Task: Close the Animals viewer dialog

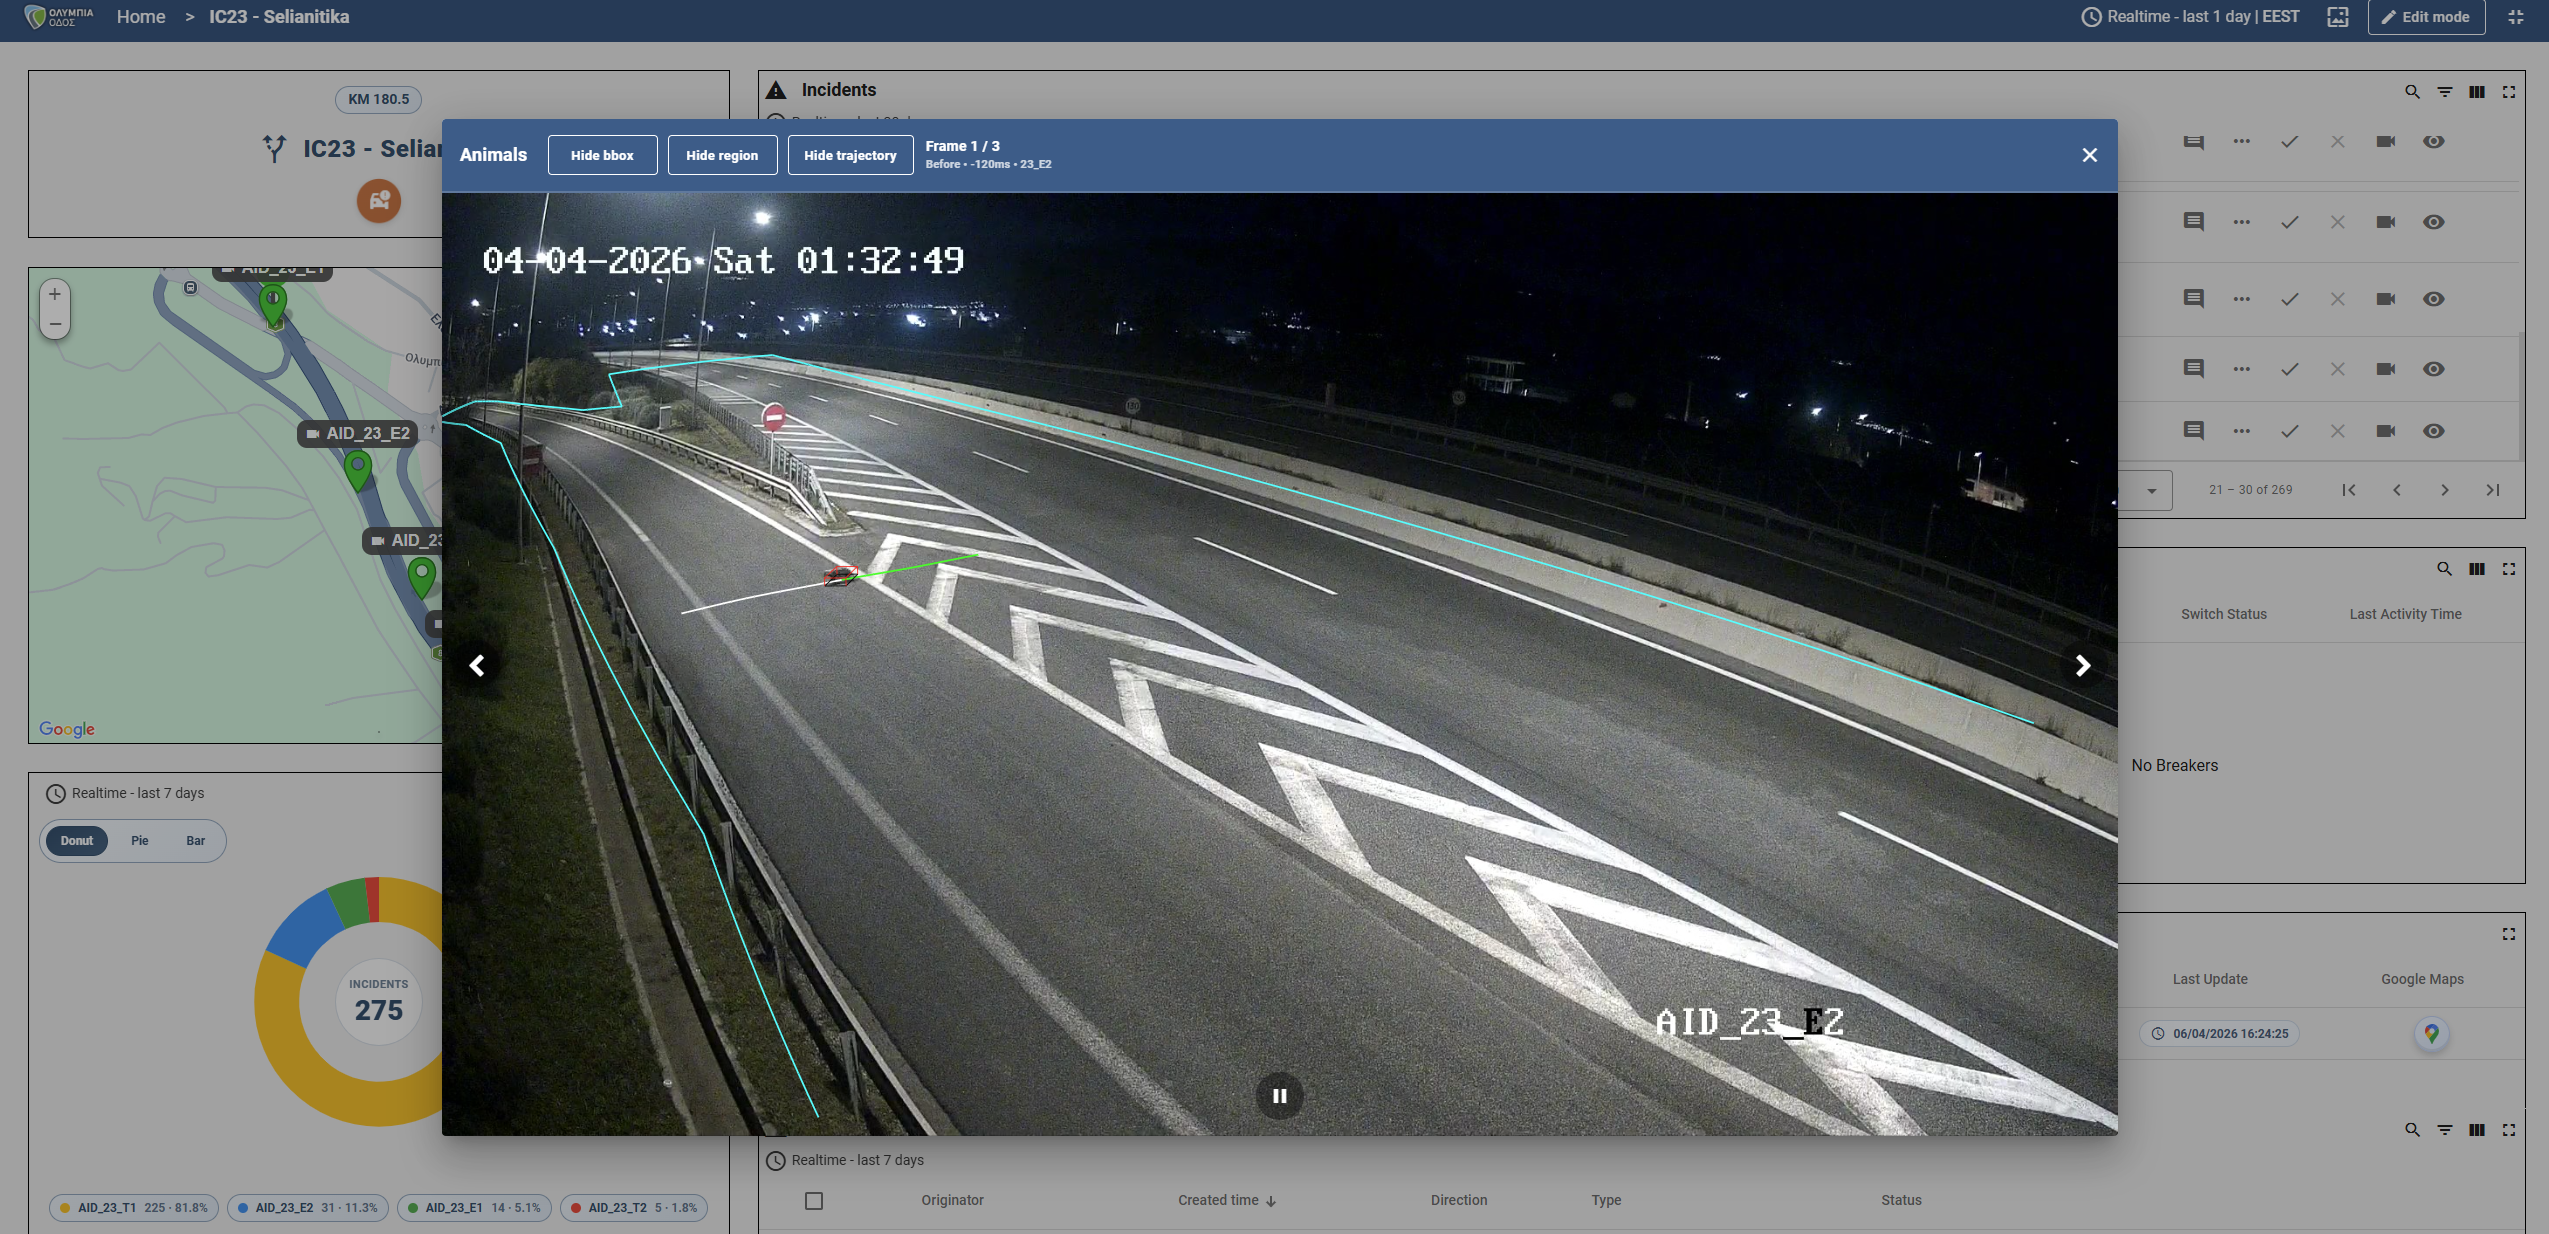Action: coord(2089,155)
